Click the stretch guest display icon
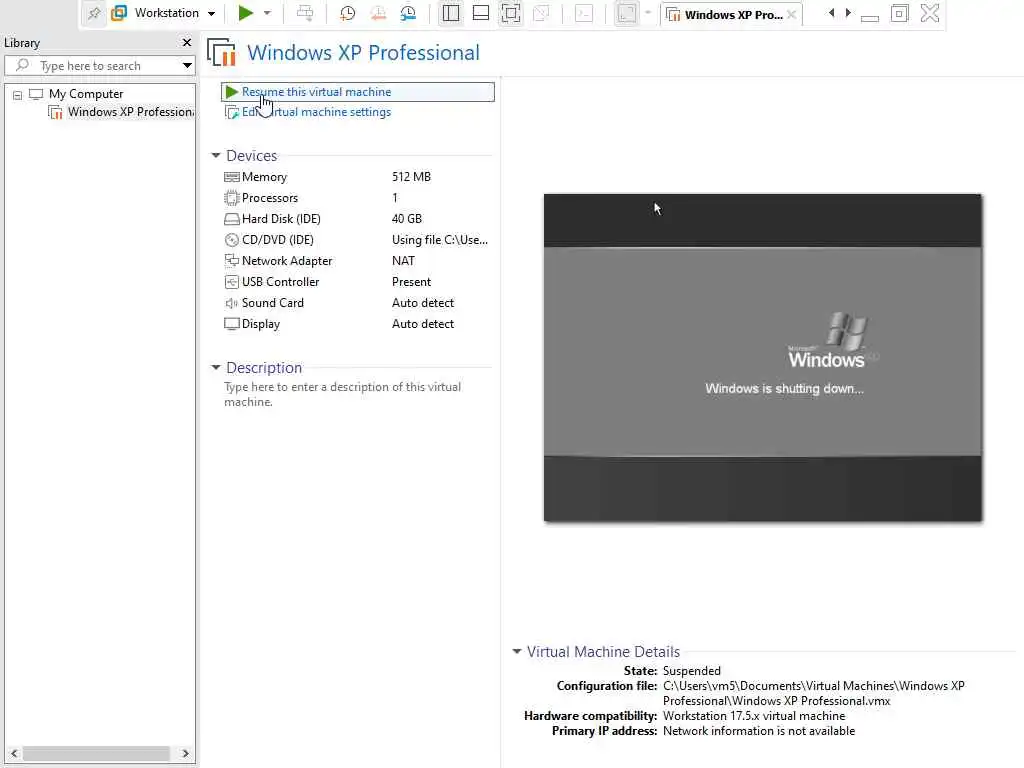1024x768 pixels. [626, 13]
